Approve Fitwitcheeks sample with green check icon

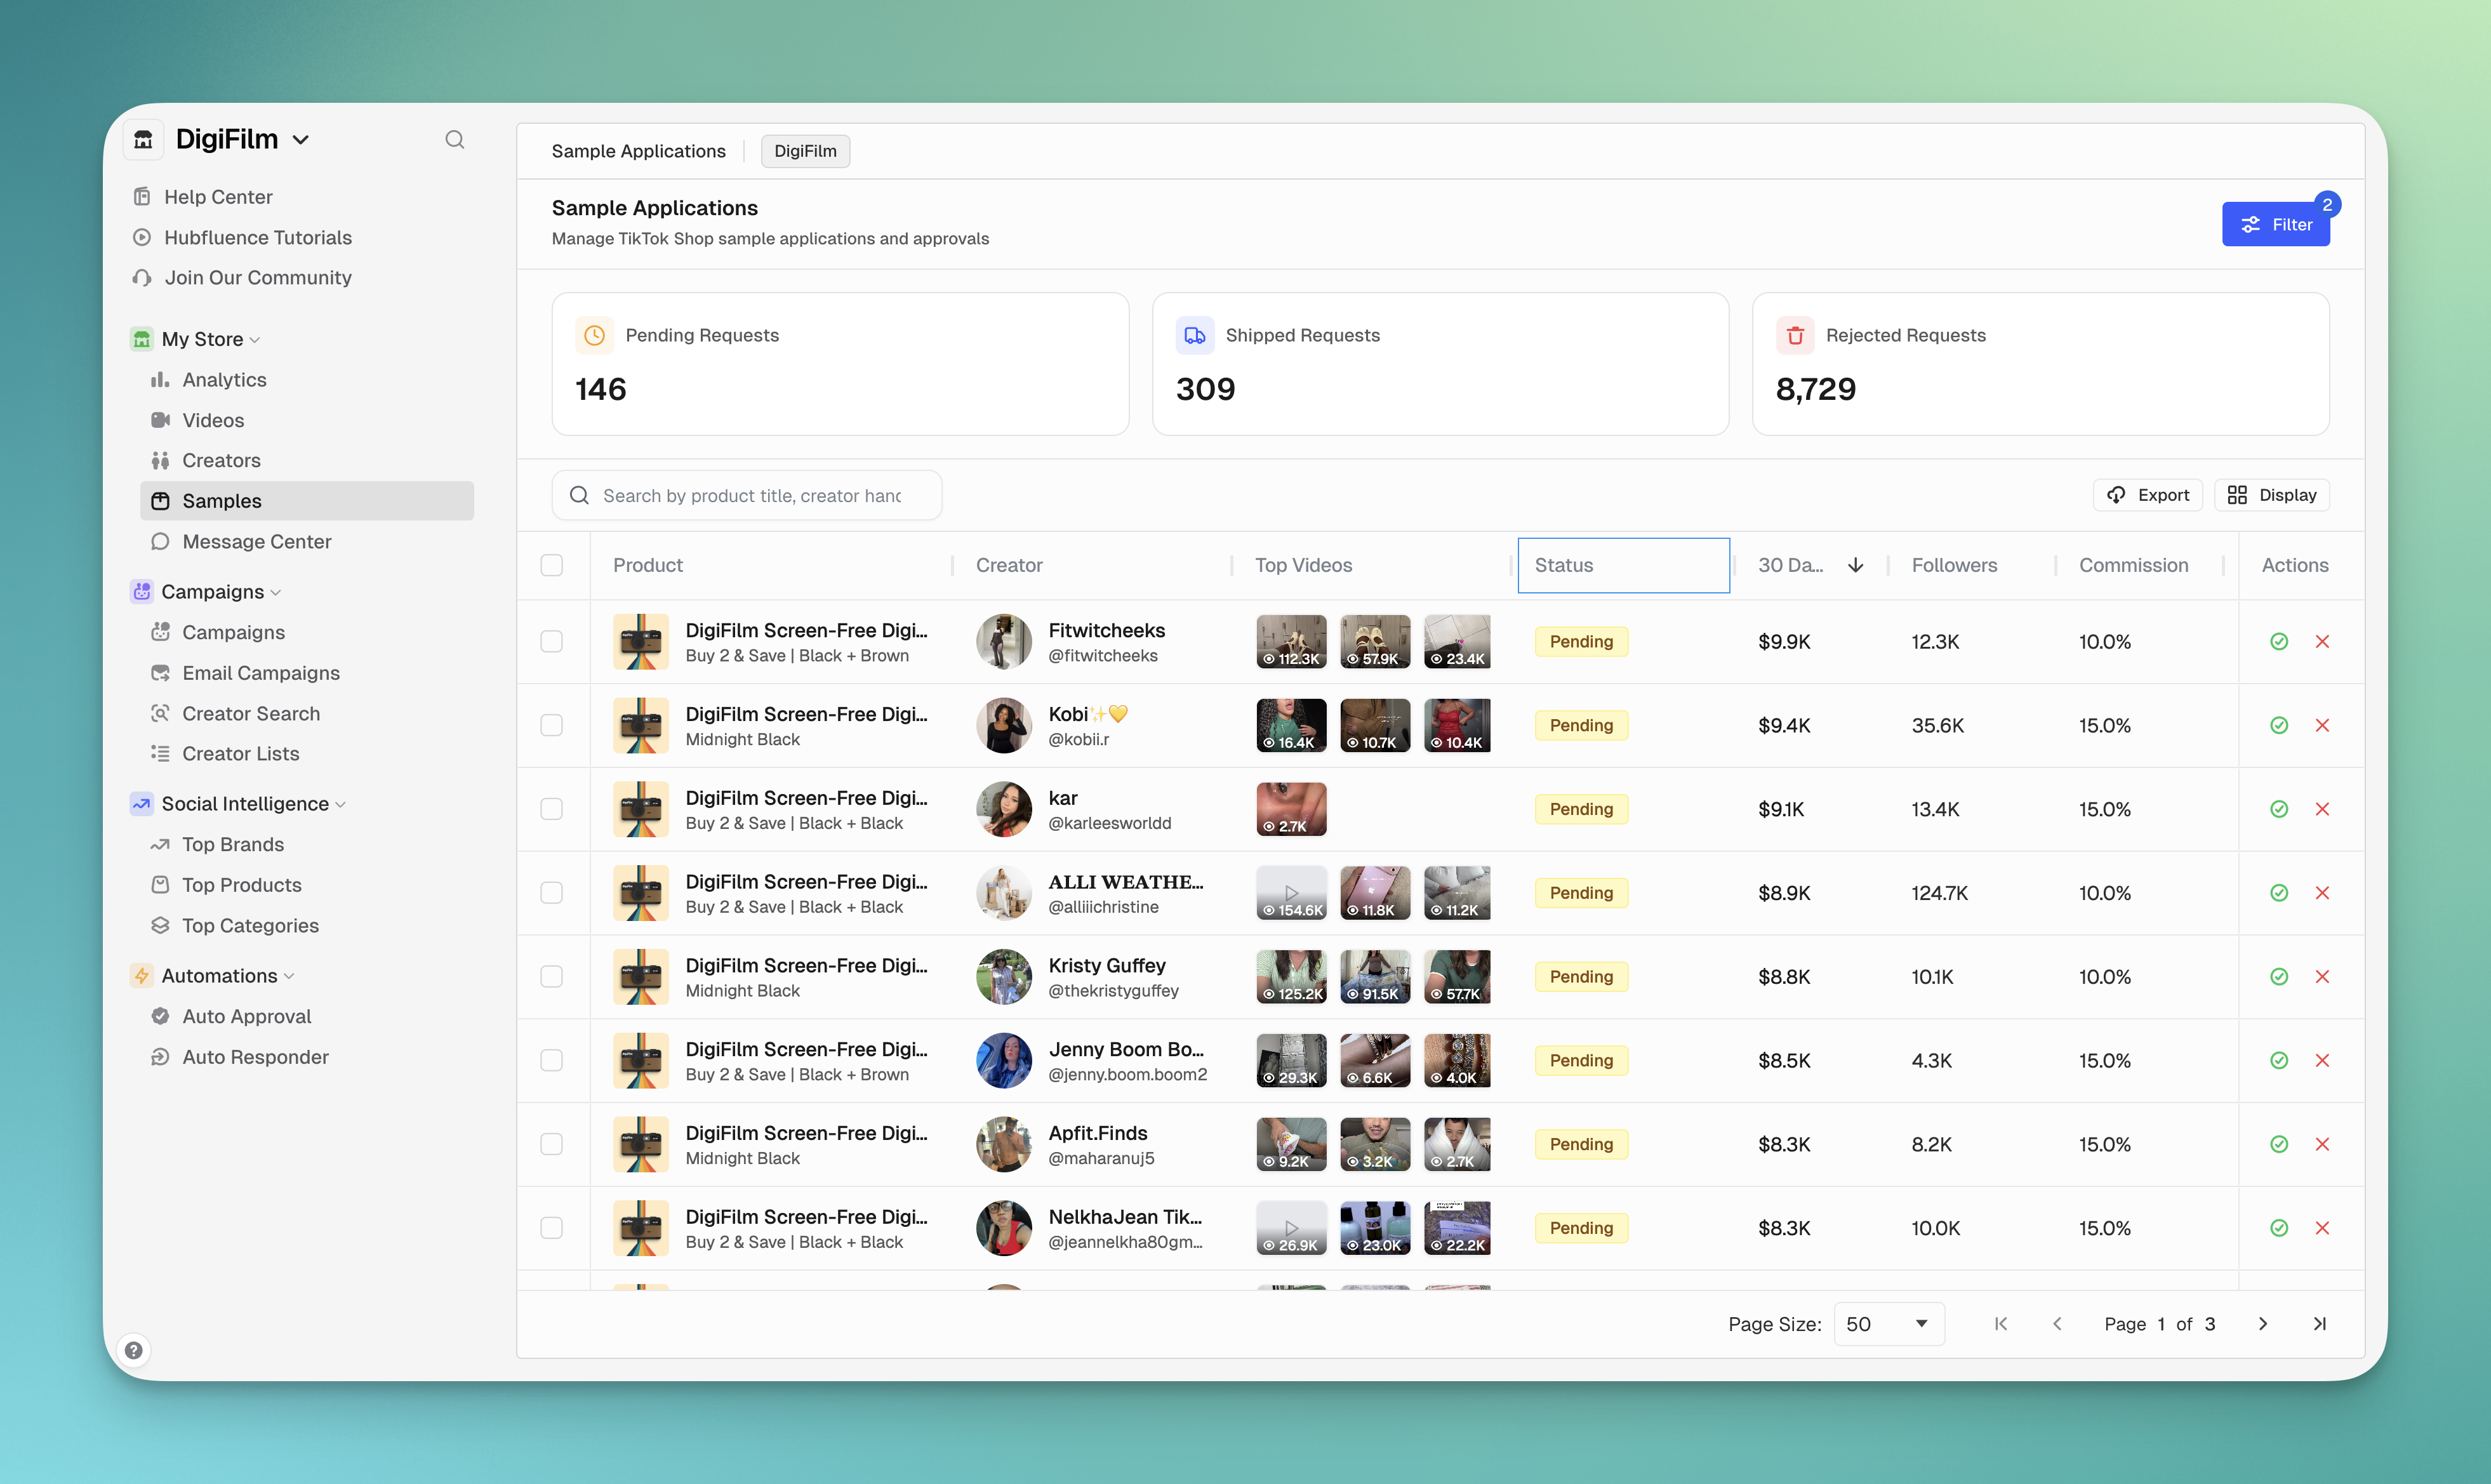[x=2279, y=642]
